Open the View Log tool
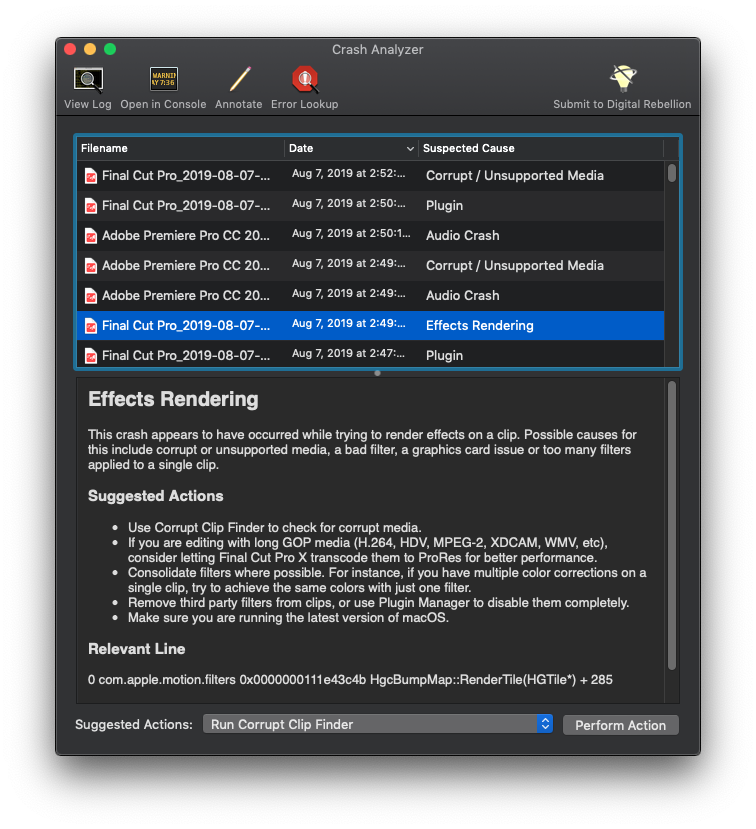The width and height of the screenshot is (756, 829). pos(88,88)
